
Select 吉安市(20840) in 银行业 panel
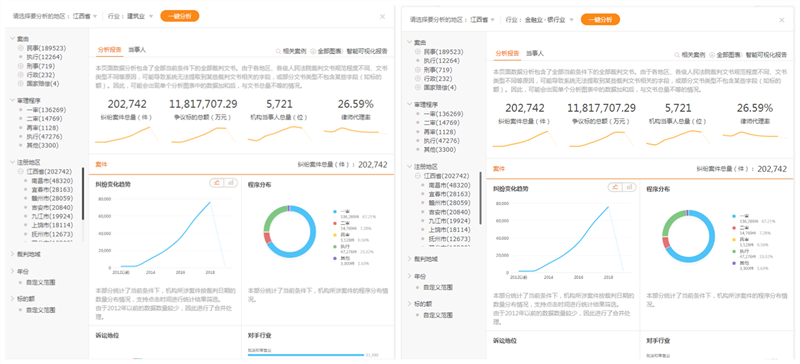point(449,212)
